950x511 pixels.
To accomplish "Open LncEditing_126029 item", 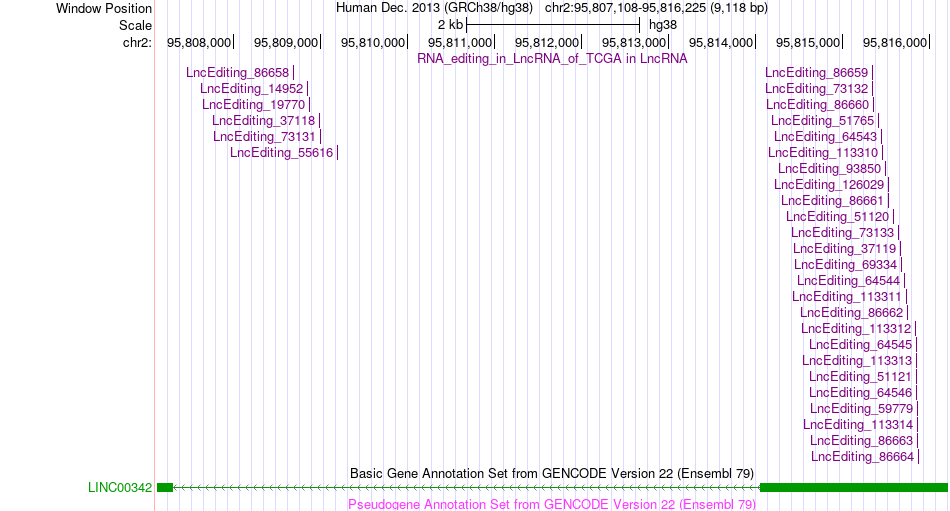I will pyautogui.click(x=829, y=185).
